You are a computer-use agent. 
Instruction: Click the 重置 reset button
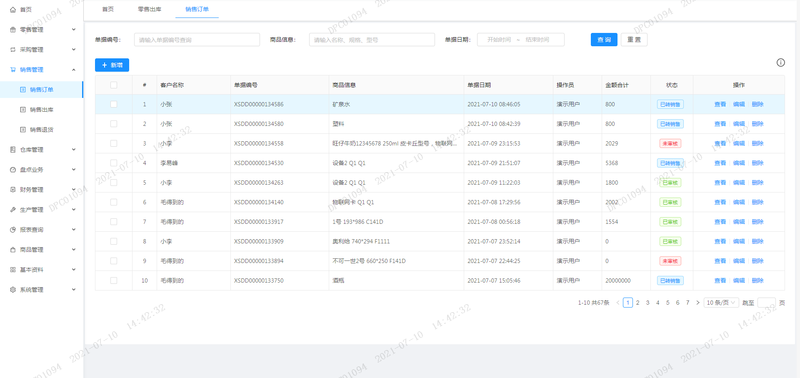[x=634, y=40]
